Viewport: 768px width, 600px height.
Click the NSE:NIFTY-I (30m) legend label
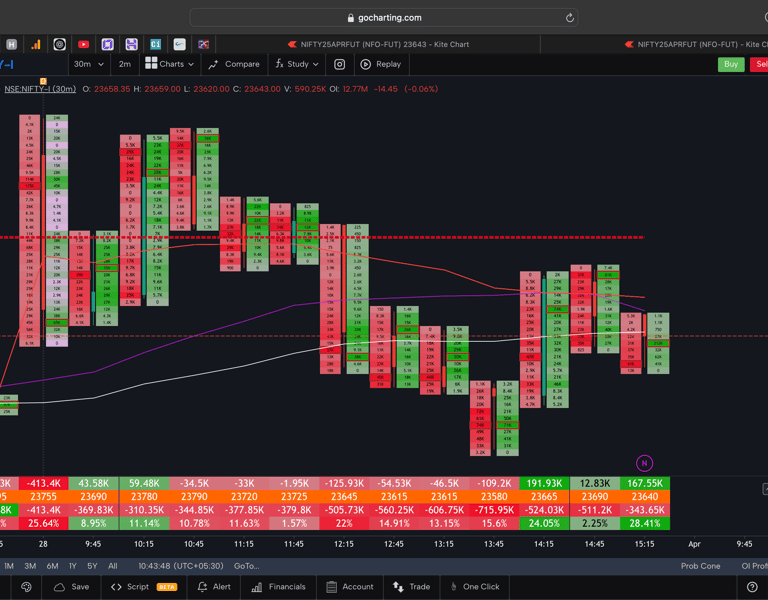[40, 89]
